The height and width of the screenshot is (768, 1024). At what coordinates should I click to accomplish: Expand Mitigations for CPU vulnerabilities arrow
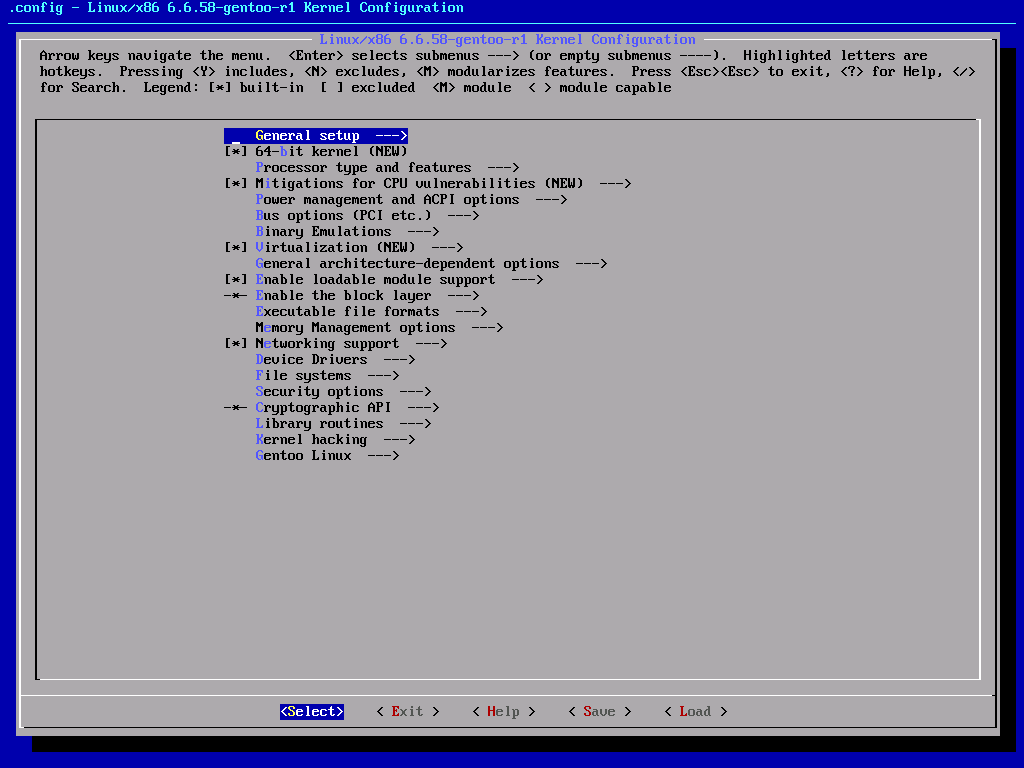click(615, 184)
